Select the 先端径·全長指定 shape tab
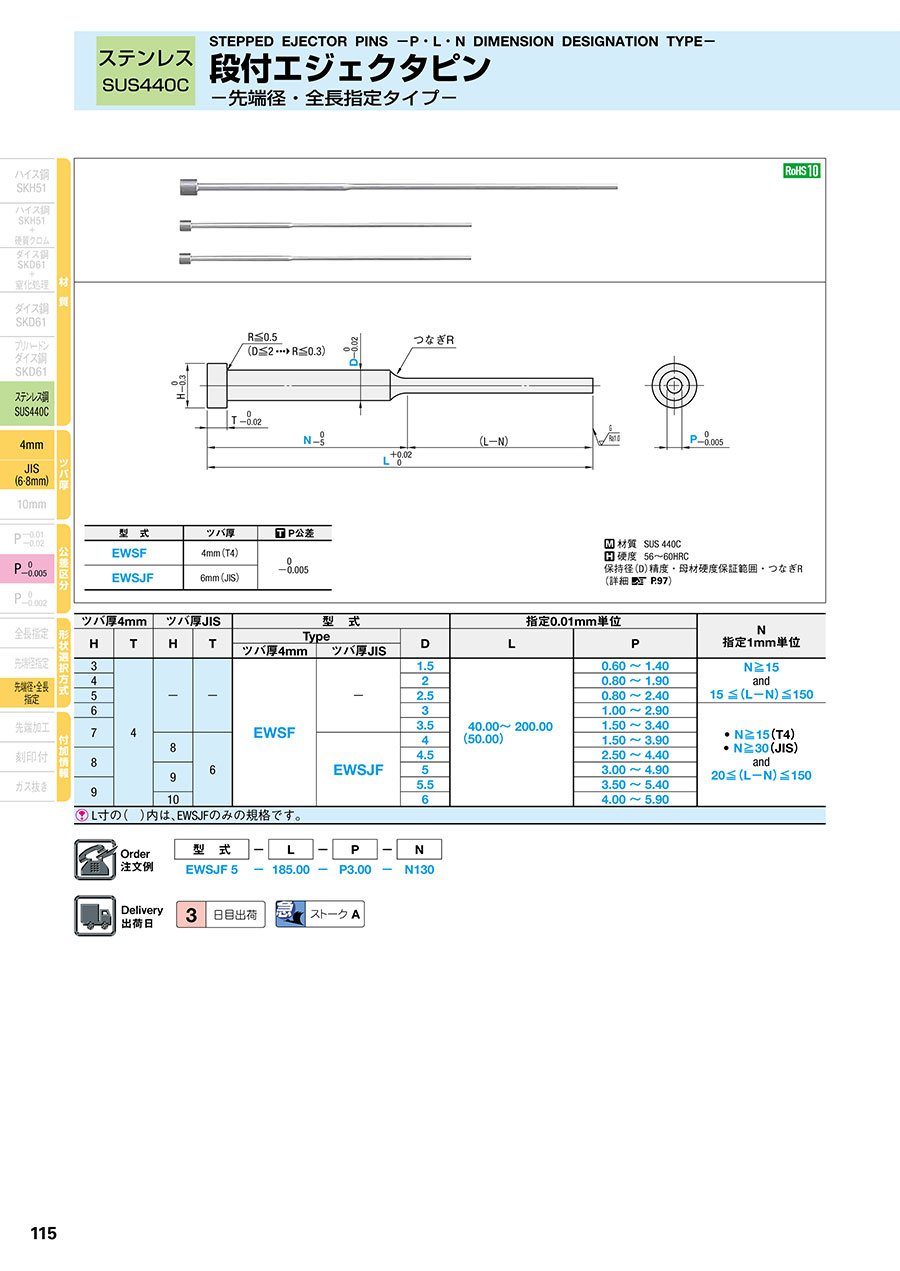The image size is (900, 1271). 30,692
